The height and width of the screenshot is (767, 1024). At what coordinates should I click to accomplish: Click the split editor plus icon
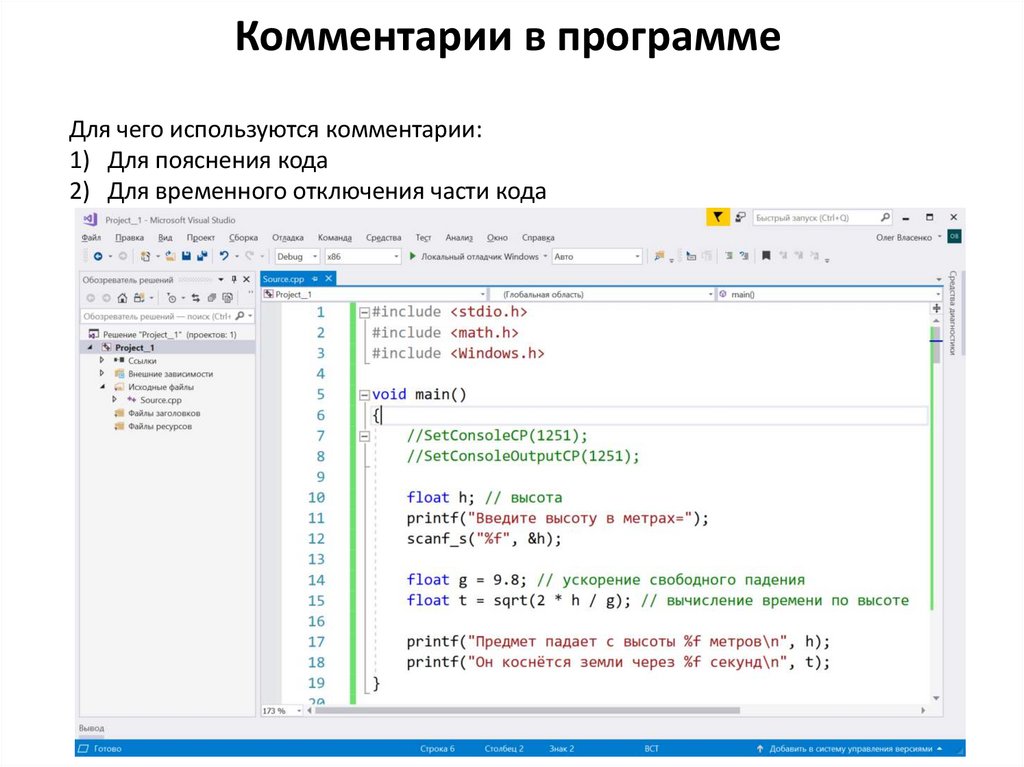pos(936,308)
